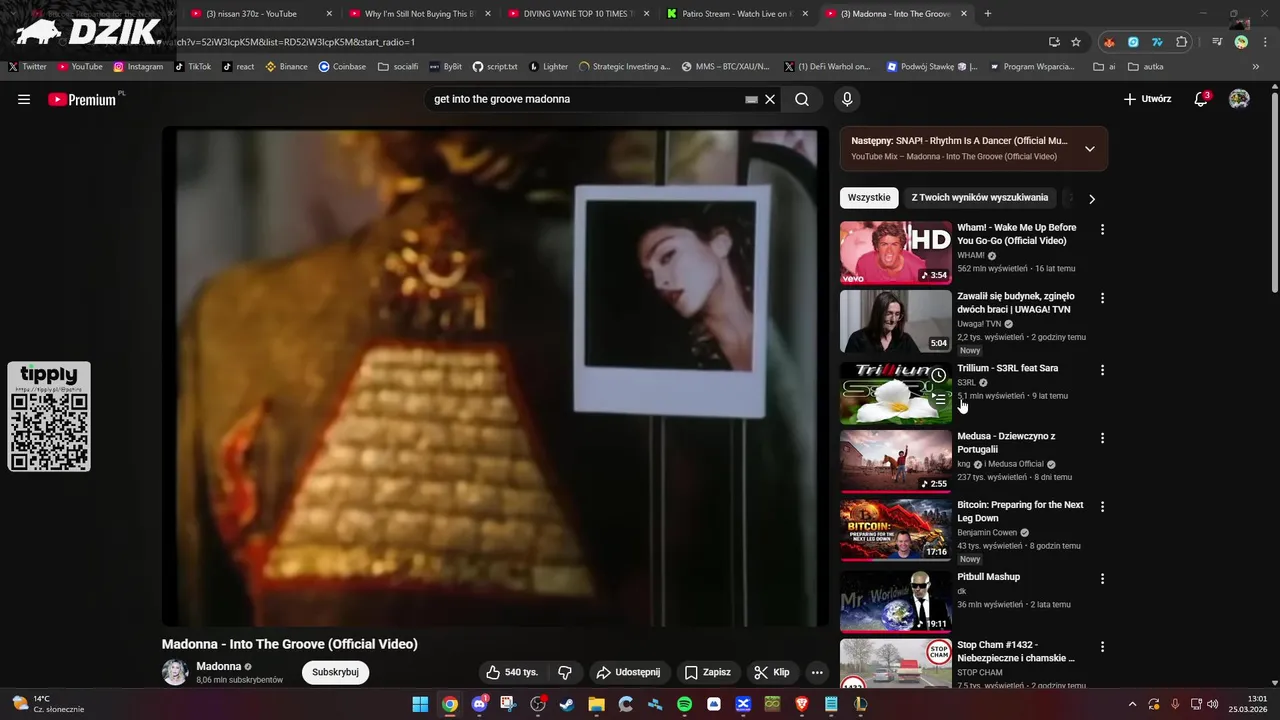Image resolution: width=1280 pixels, height=720 pixels.
Task: Open options menu for Wham! video
Action: tap(1103, 229)
